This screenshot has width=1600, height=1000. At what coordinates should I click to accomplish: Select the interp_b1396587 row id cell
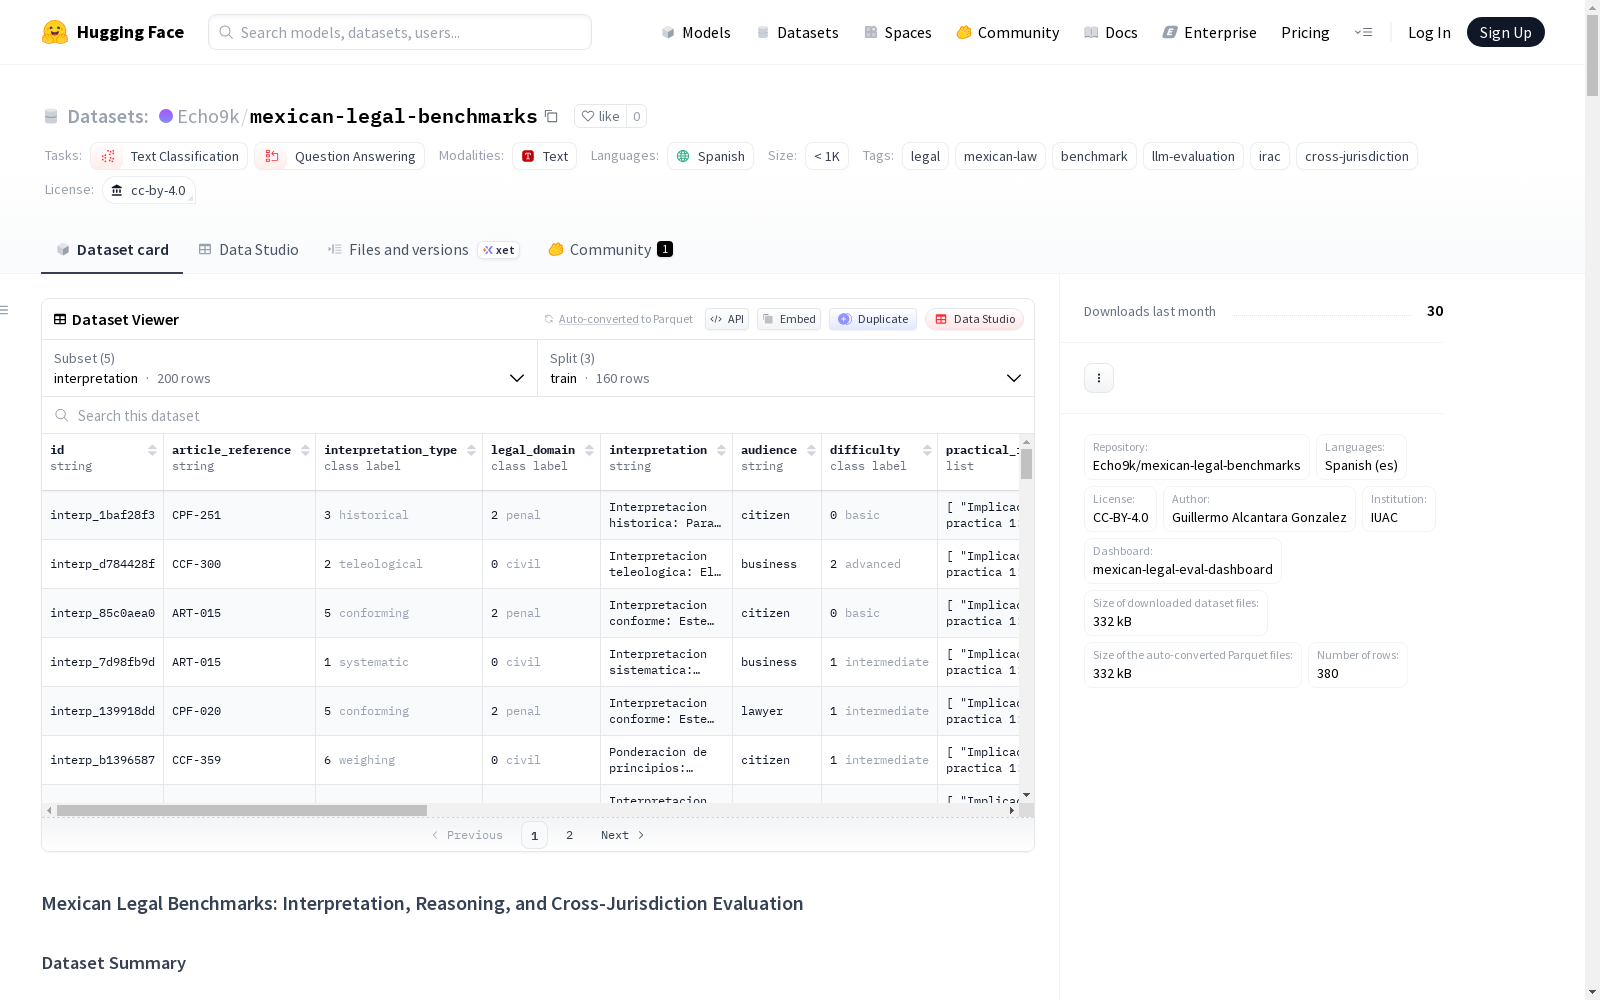103,760
